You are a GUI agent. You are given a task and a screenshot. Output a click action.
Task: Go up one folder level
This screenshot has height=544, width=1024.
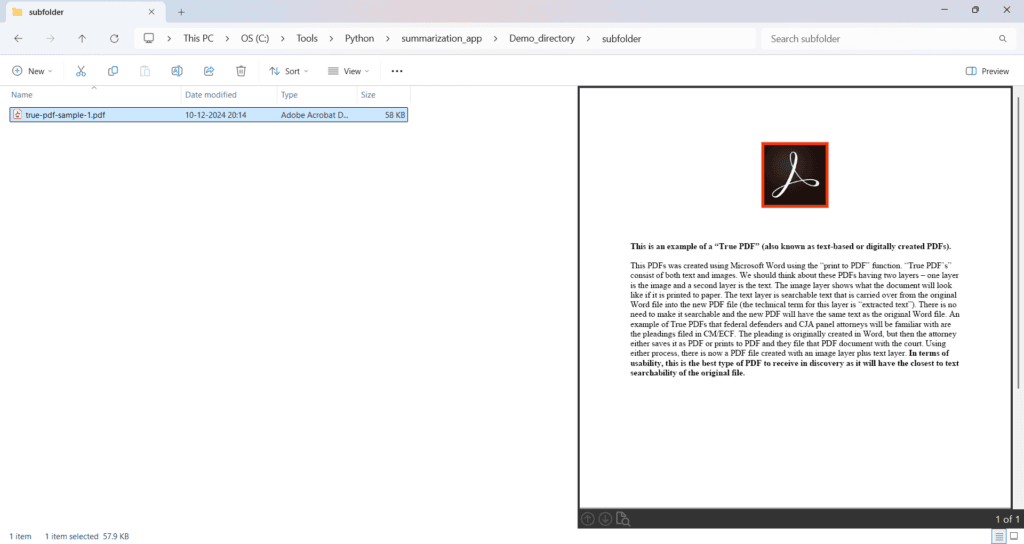82,39
